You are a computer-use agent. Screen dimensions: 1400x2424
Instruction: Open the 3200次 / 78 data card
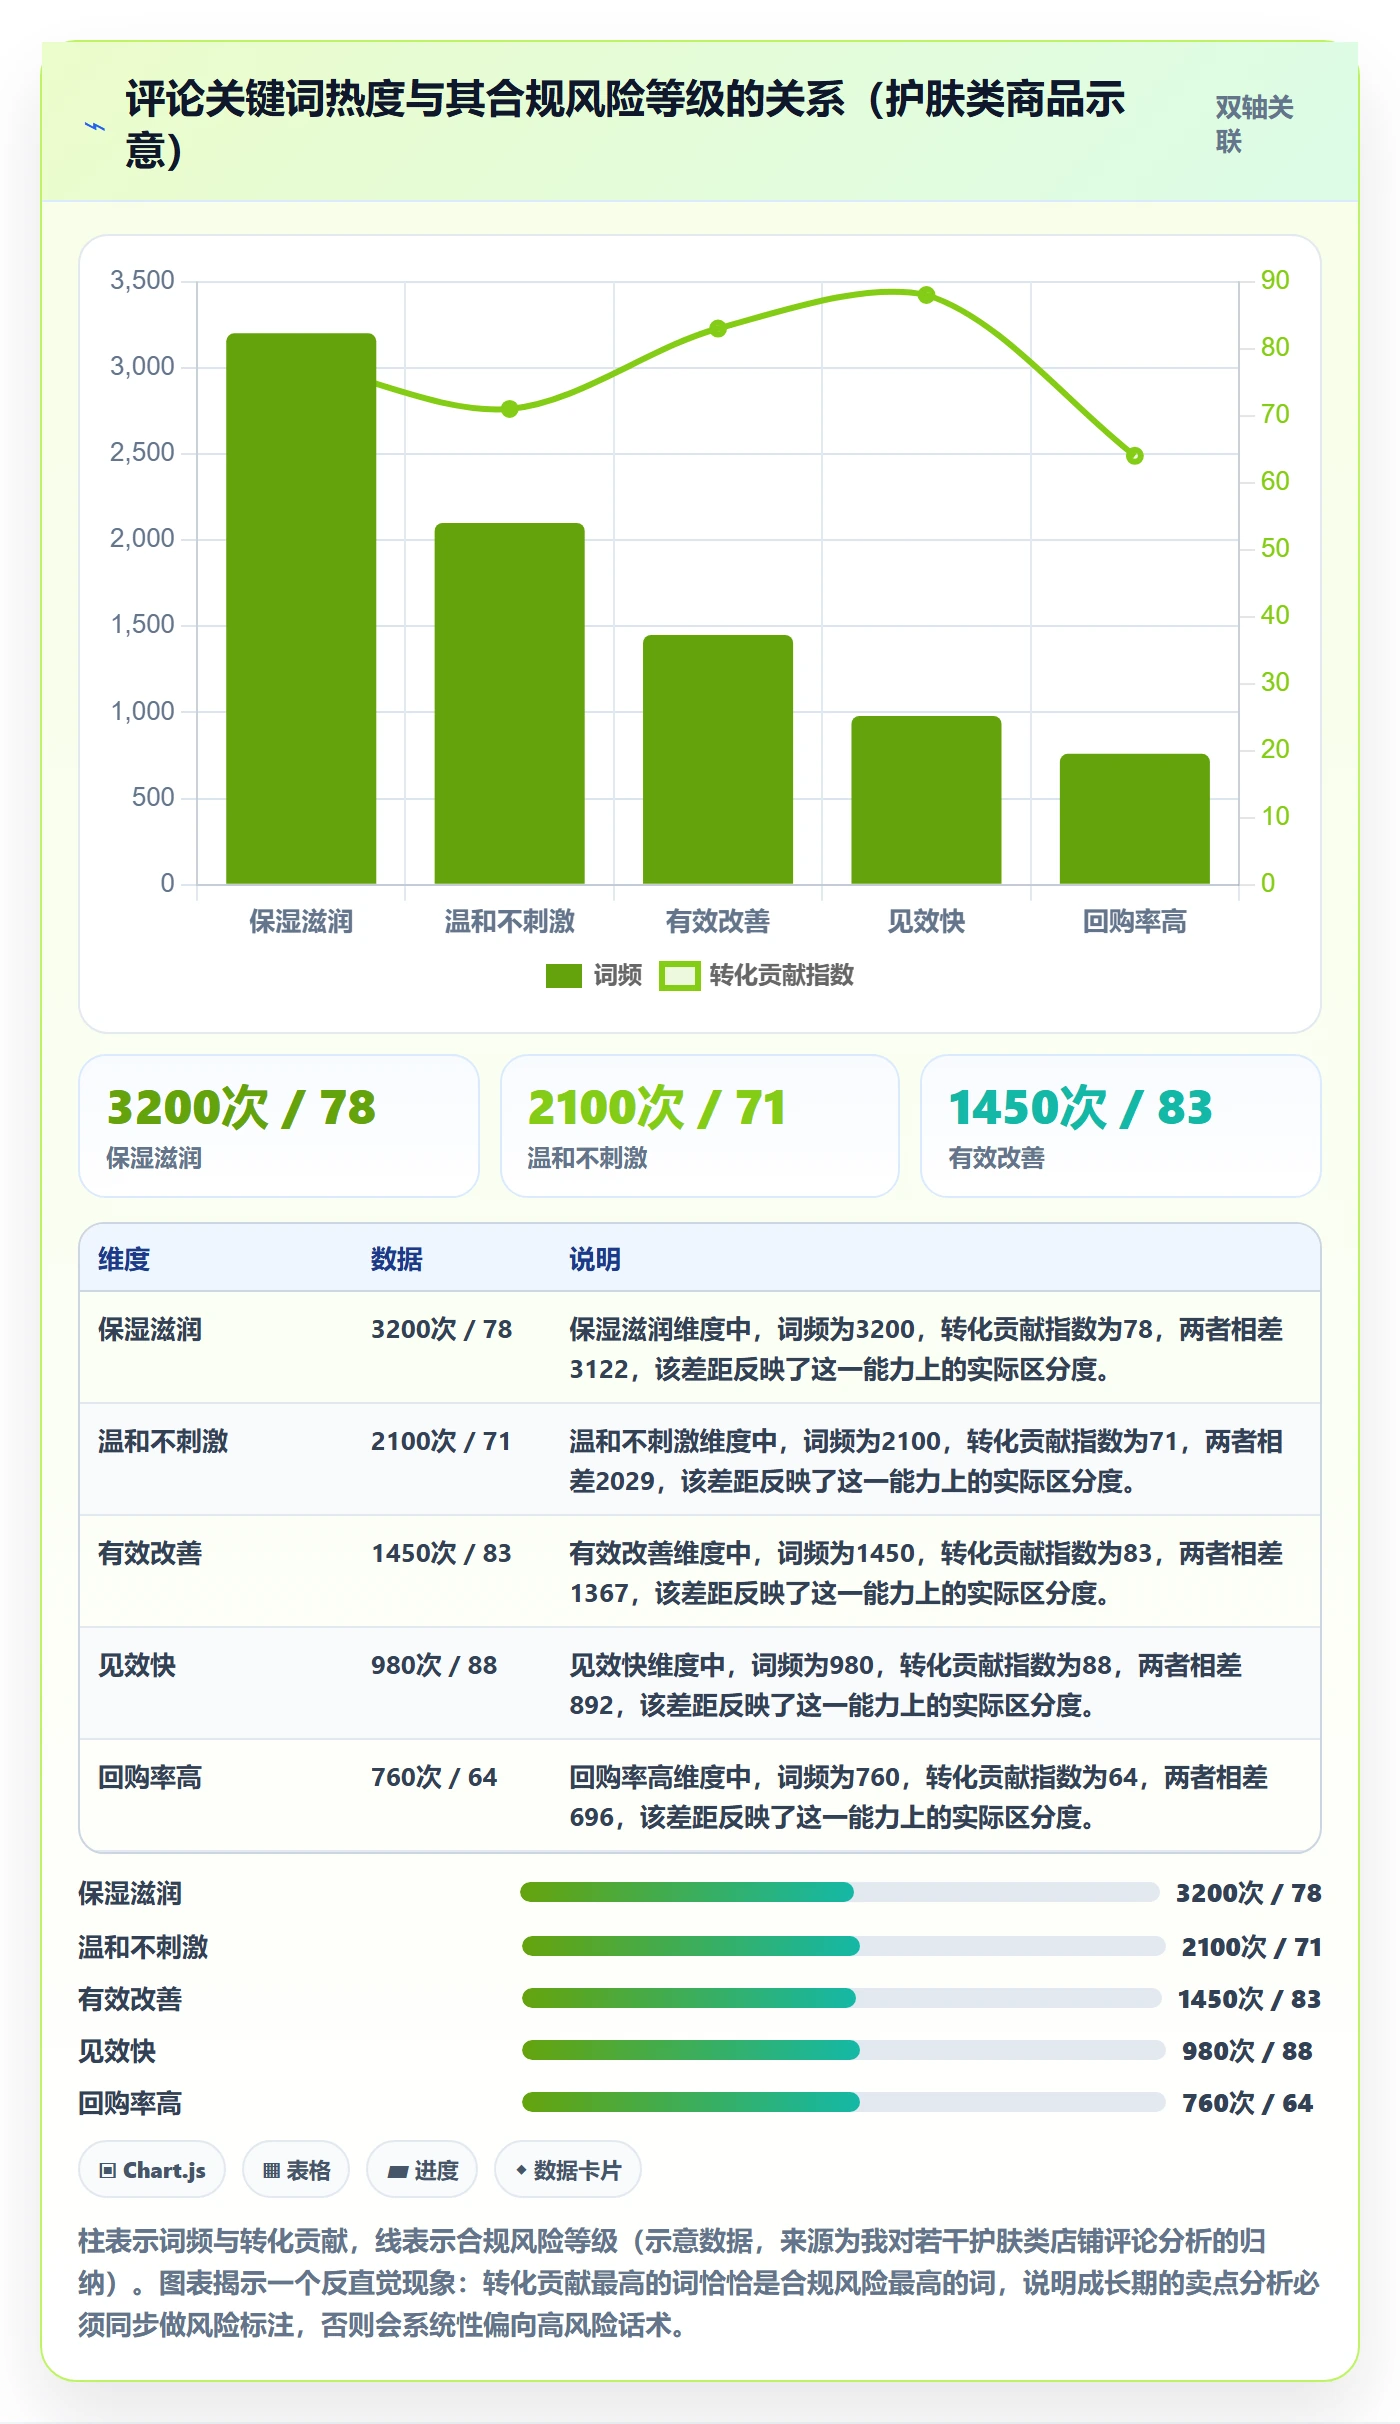pos(279,1126)
